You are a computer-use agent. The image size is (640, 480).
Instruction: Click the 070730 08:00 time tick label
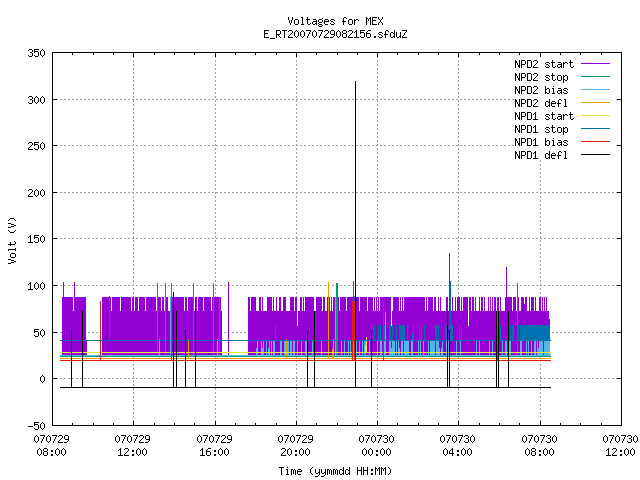click(539, 446)
